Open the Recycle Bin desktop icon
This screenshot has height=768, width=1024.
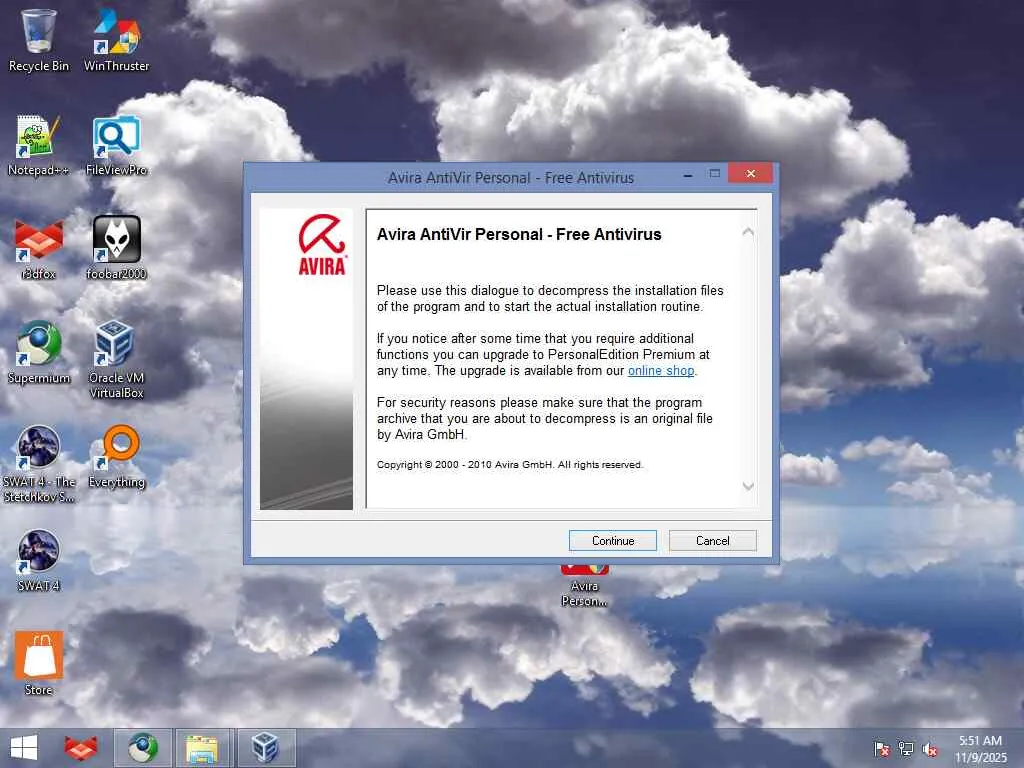click(39, 40)
